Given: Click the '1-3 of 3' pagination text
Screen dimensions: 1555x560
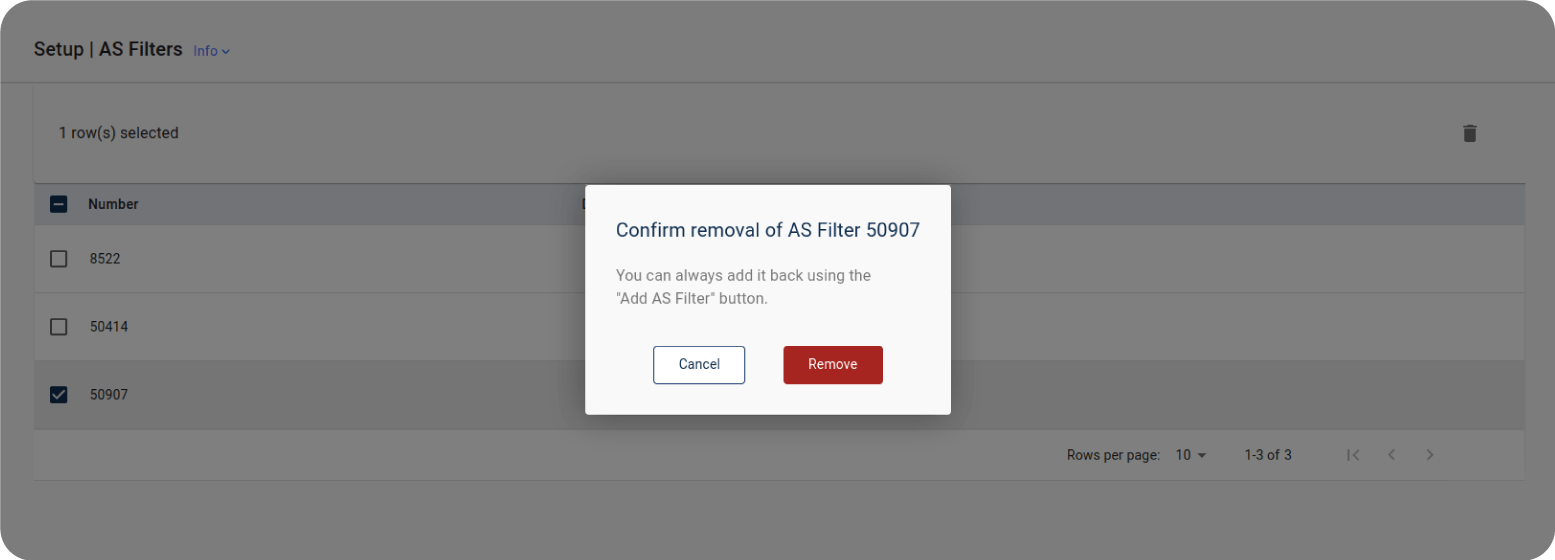Looking at the screenshot, I should (x=1268, y=455).
